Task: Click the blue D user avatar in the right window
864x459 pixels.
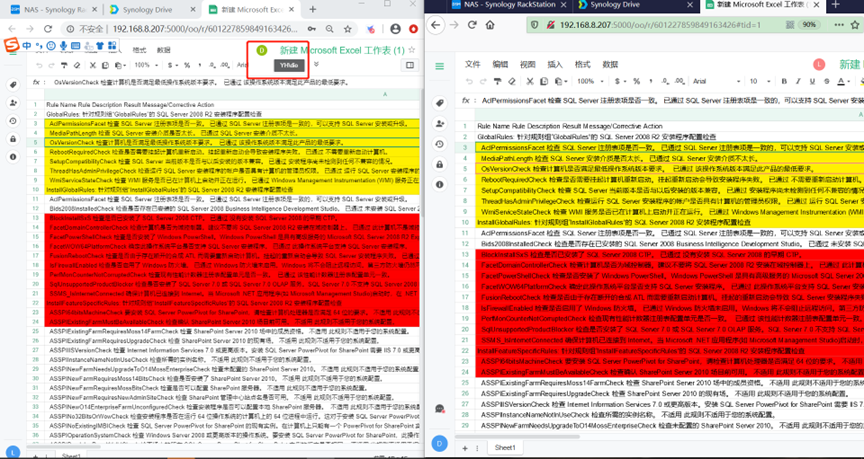Action: [x=439, y=444]
